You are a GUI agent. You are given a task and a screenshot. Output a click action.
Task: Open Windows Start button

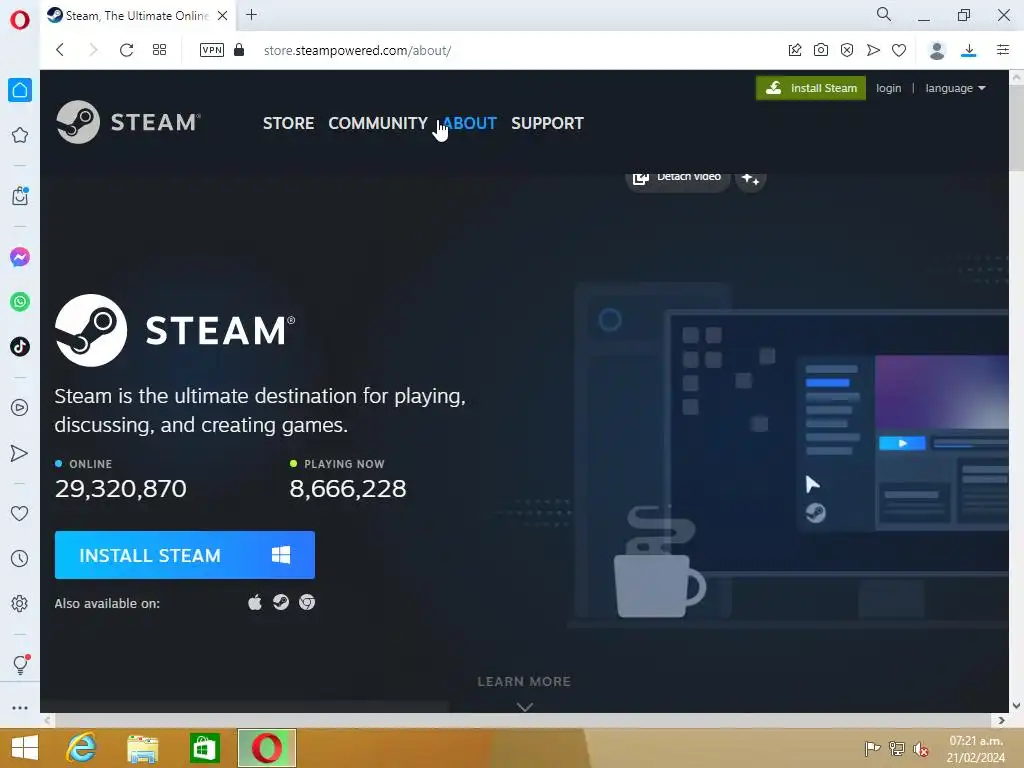[x=25, y=748]
